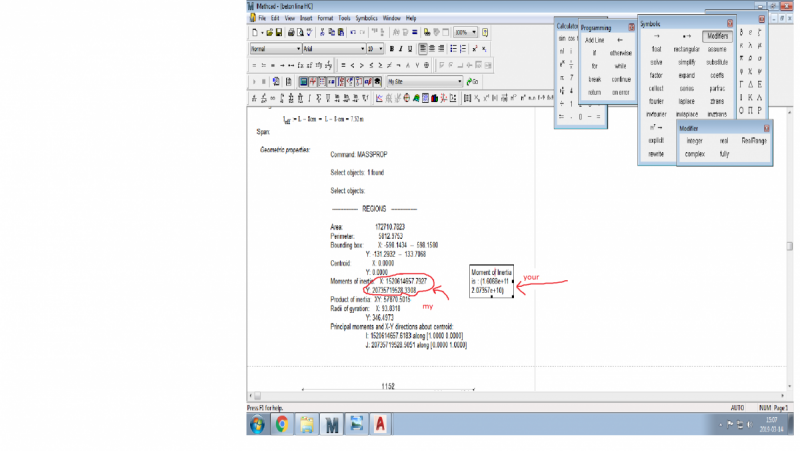Paste from clipboard
The height and width of the screenshot is (451, 800).
click(x=341, y=32)
